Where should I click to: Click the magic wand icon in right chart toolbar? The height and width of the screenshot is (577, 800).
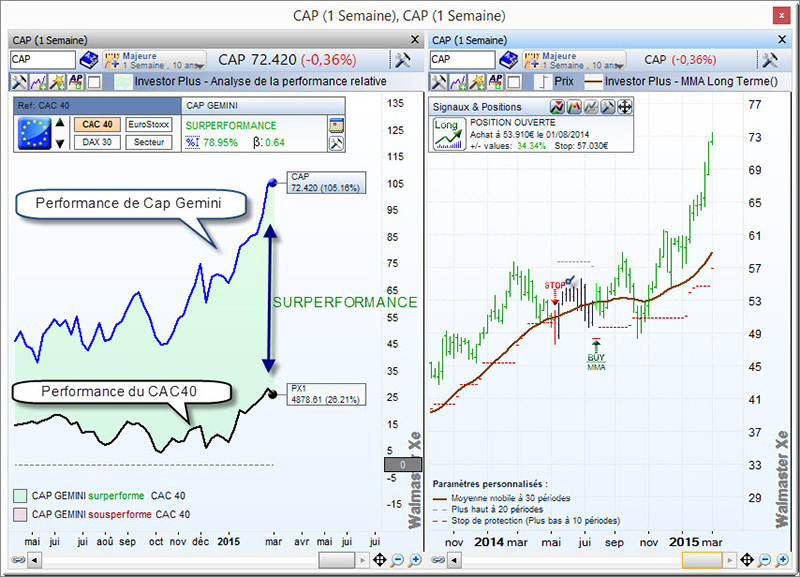click(477, 82)
